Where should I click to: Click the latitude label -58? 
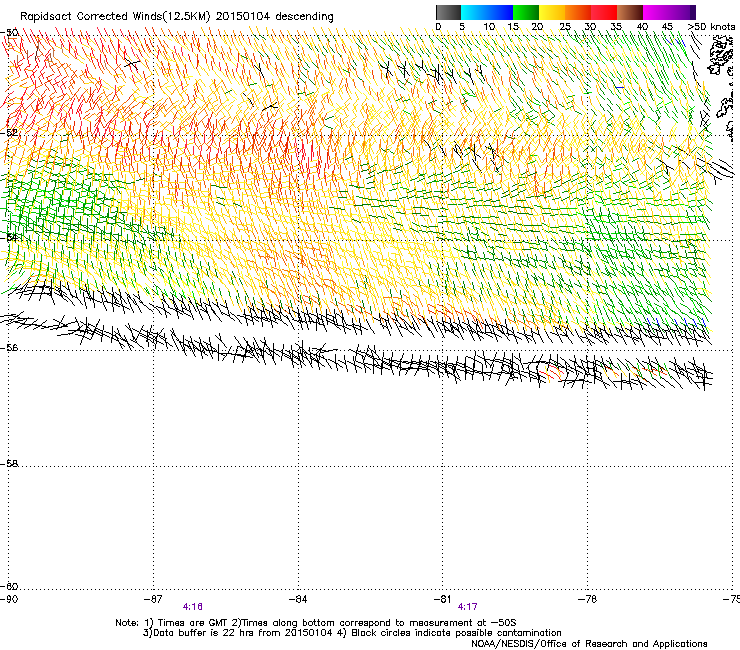click(x=9, y=464)
